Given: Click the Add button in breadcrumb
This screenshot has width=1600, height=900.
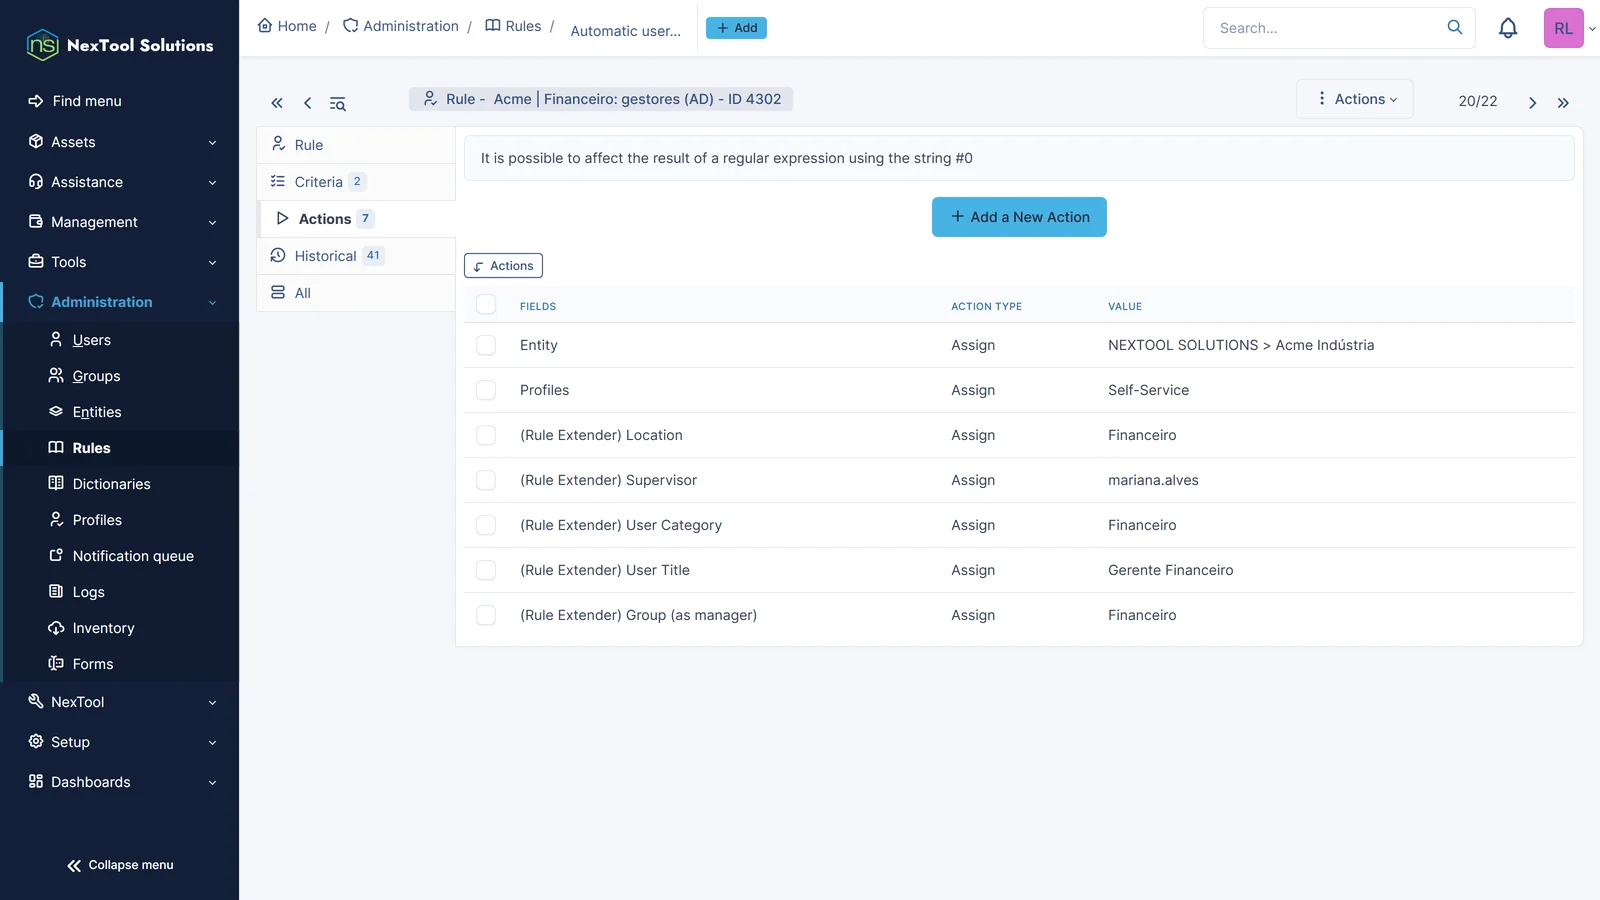Looking at the screenshot, I should [x=736, y=28].
